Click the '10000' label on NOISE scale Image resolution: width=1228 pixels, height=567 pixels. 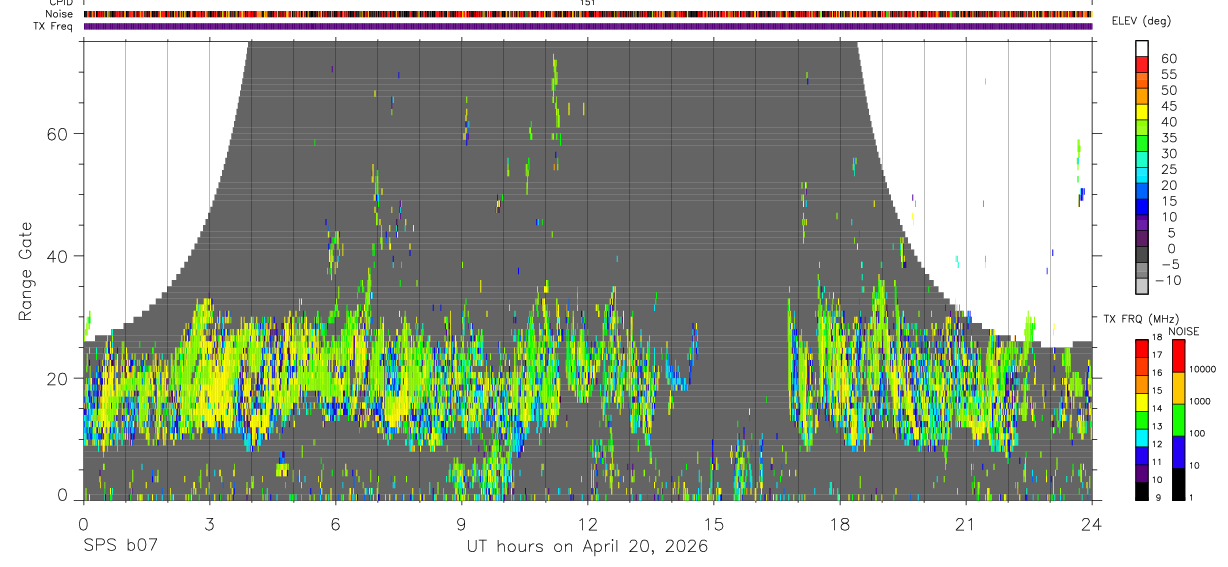(x=1202, y=370)
